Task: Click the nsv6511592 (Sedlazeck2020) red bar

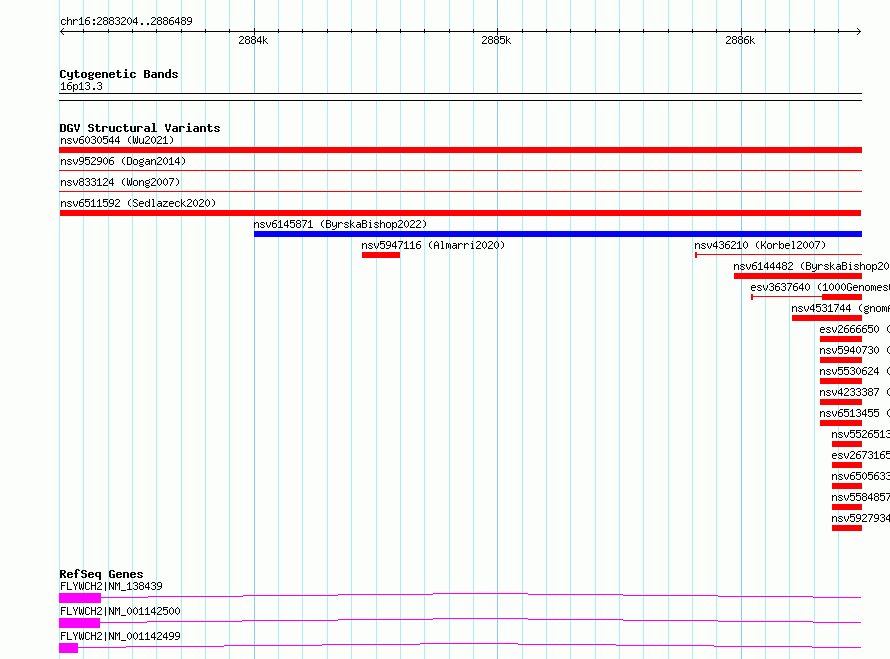Action: point(460,213)
